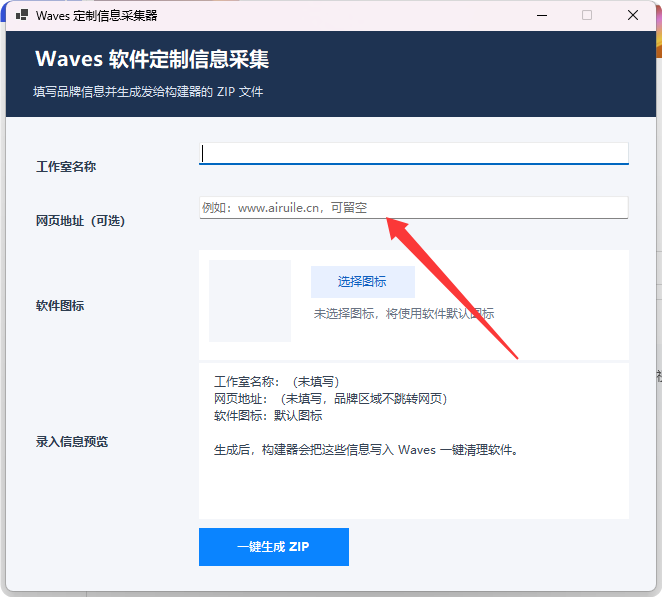Viewport: 662px width, 597px height.
Task: Click the 录入信息预览 label
Action: pyautogui.click(x=72, y=442)
